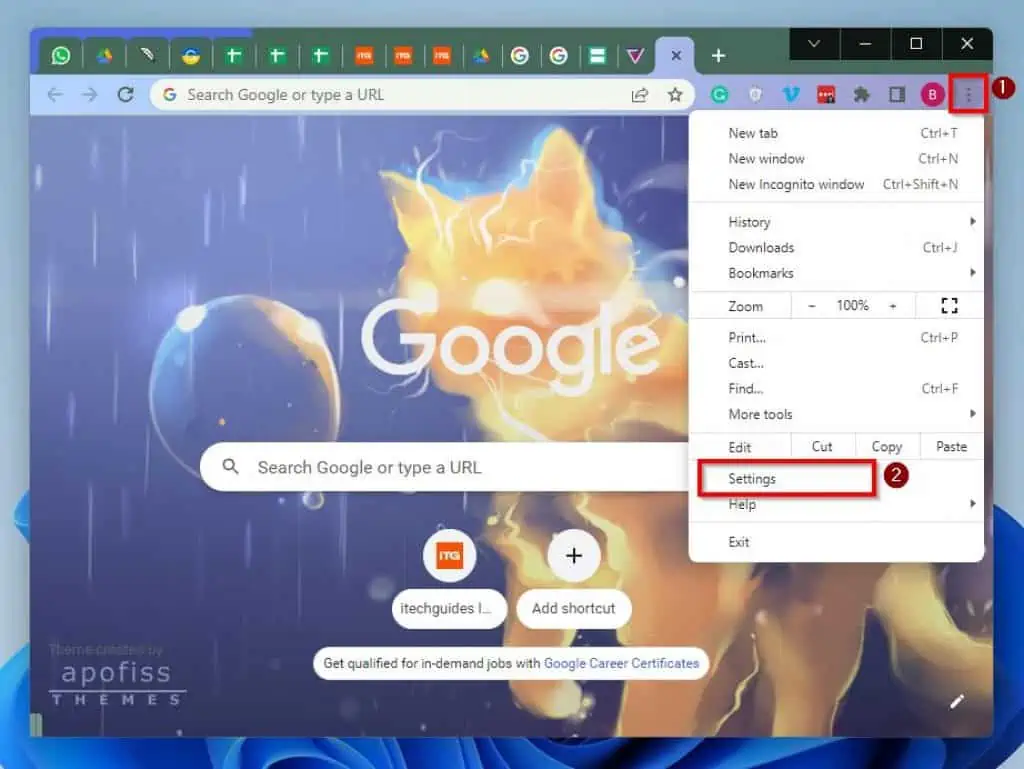Expand the Bookmarks submenu
Image resolution: width=1024 pixels, height=769 pixels.
[x=761, y=273]
